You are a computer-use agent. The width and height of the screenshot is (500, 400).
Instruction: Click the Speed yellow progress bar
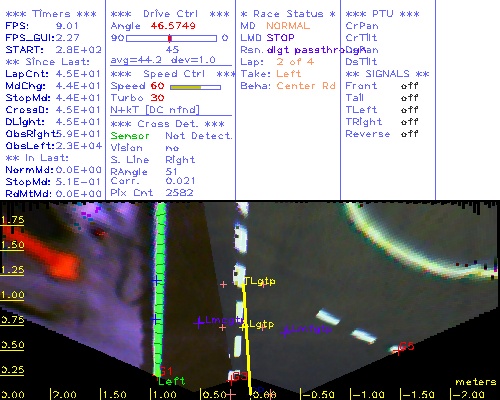(x=186, y=87)
